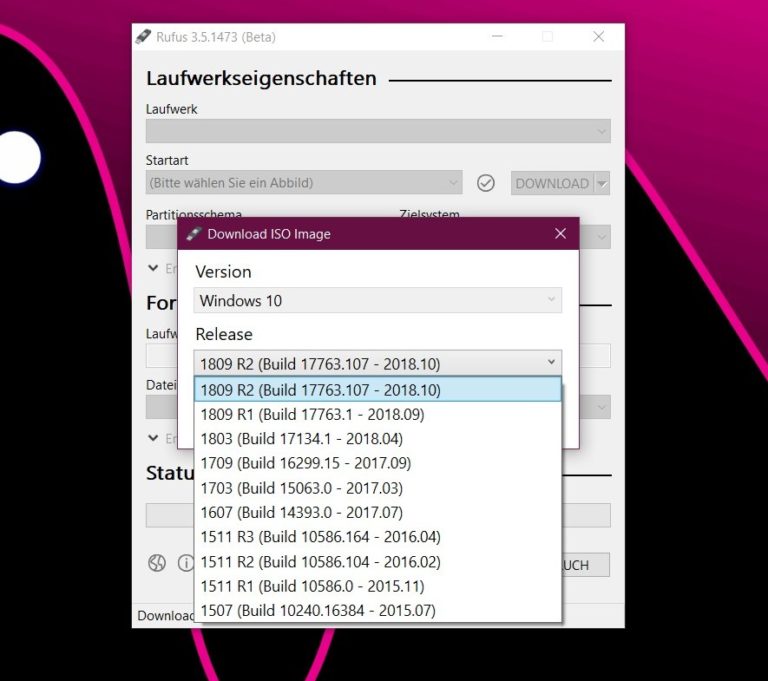Open the Startart image selection dropdown
Image resolution: width=768 pixels, height=681 pixels.
coord(304,182)
